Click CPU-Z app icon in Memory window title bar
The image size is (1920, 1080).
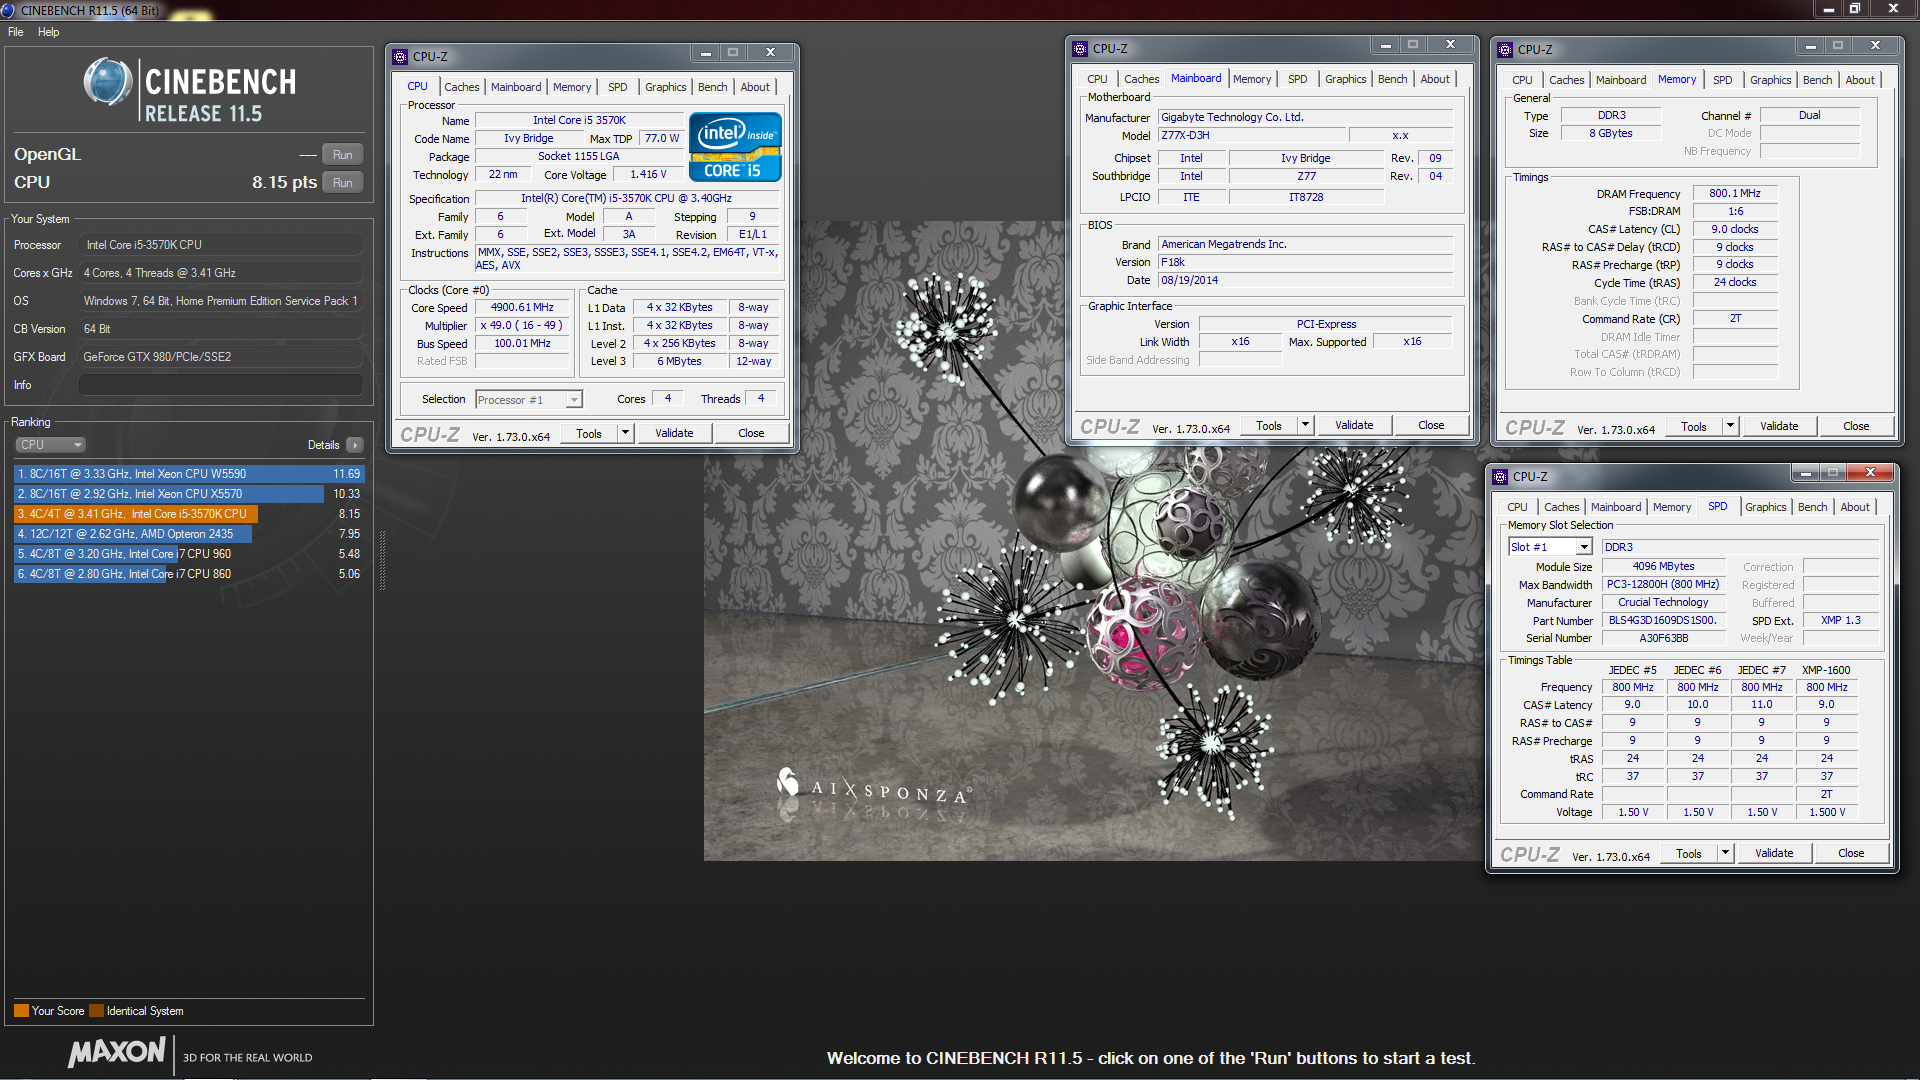pos(1505,50)
